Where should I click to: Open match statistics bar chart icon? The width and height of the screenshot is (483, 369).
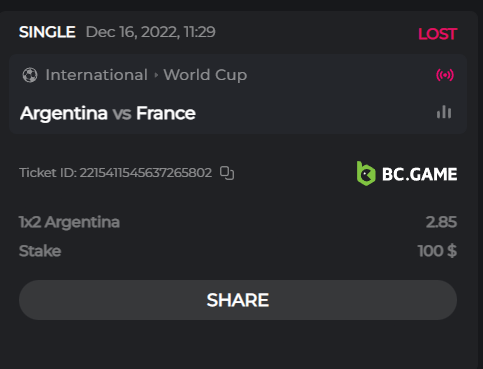pyautogui.click(x=444, y=112)
